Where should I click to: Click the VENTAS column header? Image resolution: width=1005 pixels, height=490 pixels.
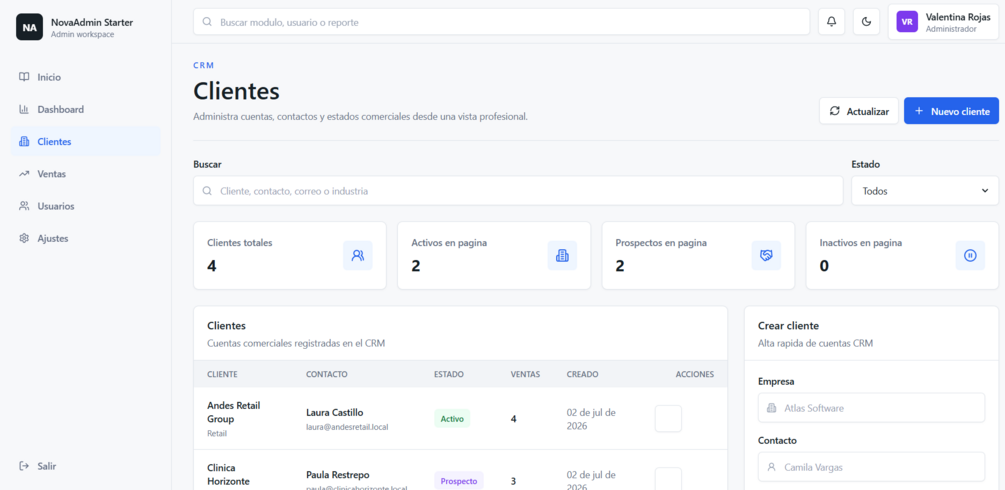[526, 374]
